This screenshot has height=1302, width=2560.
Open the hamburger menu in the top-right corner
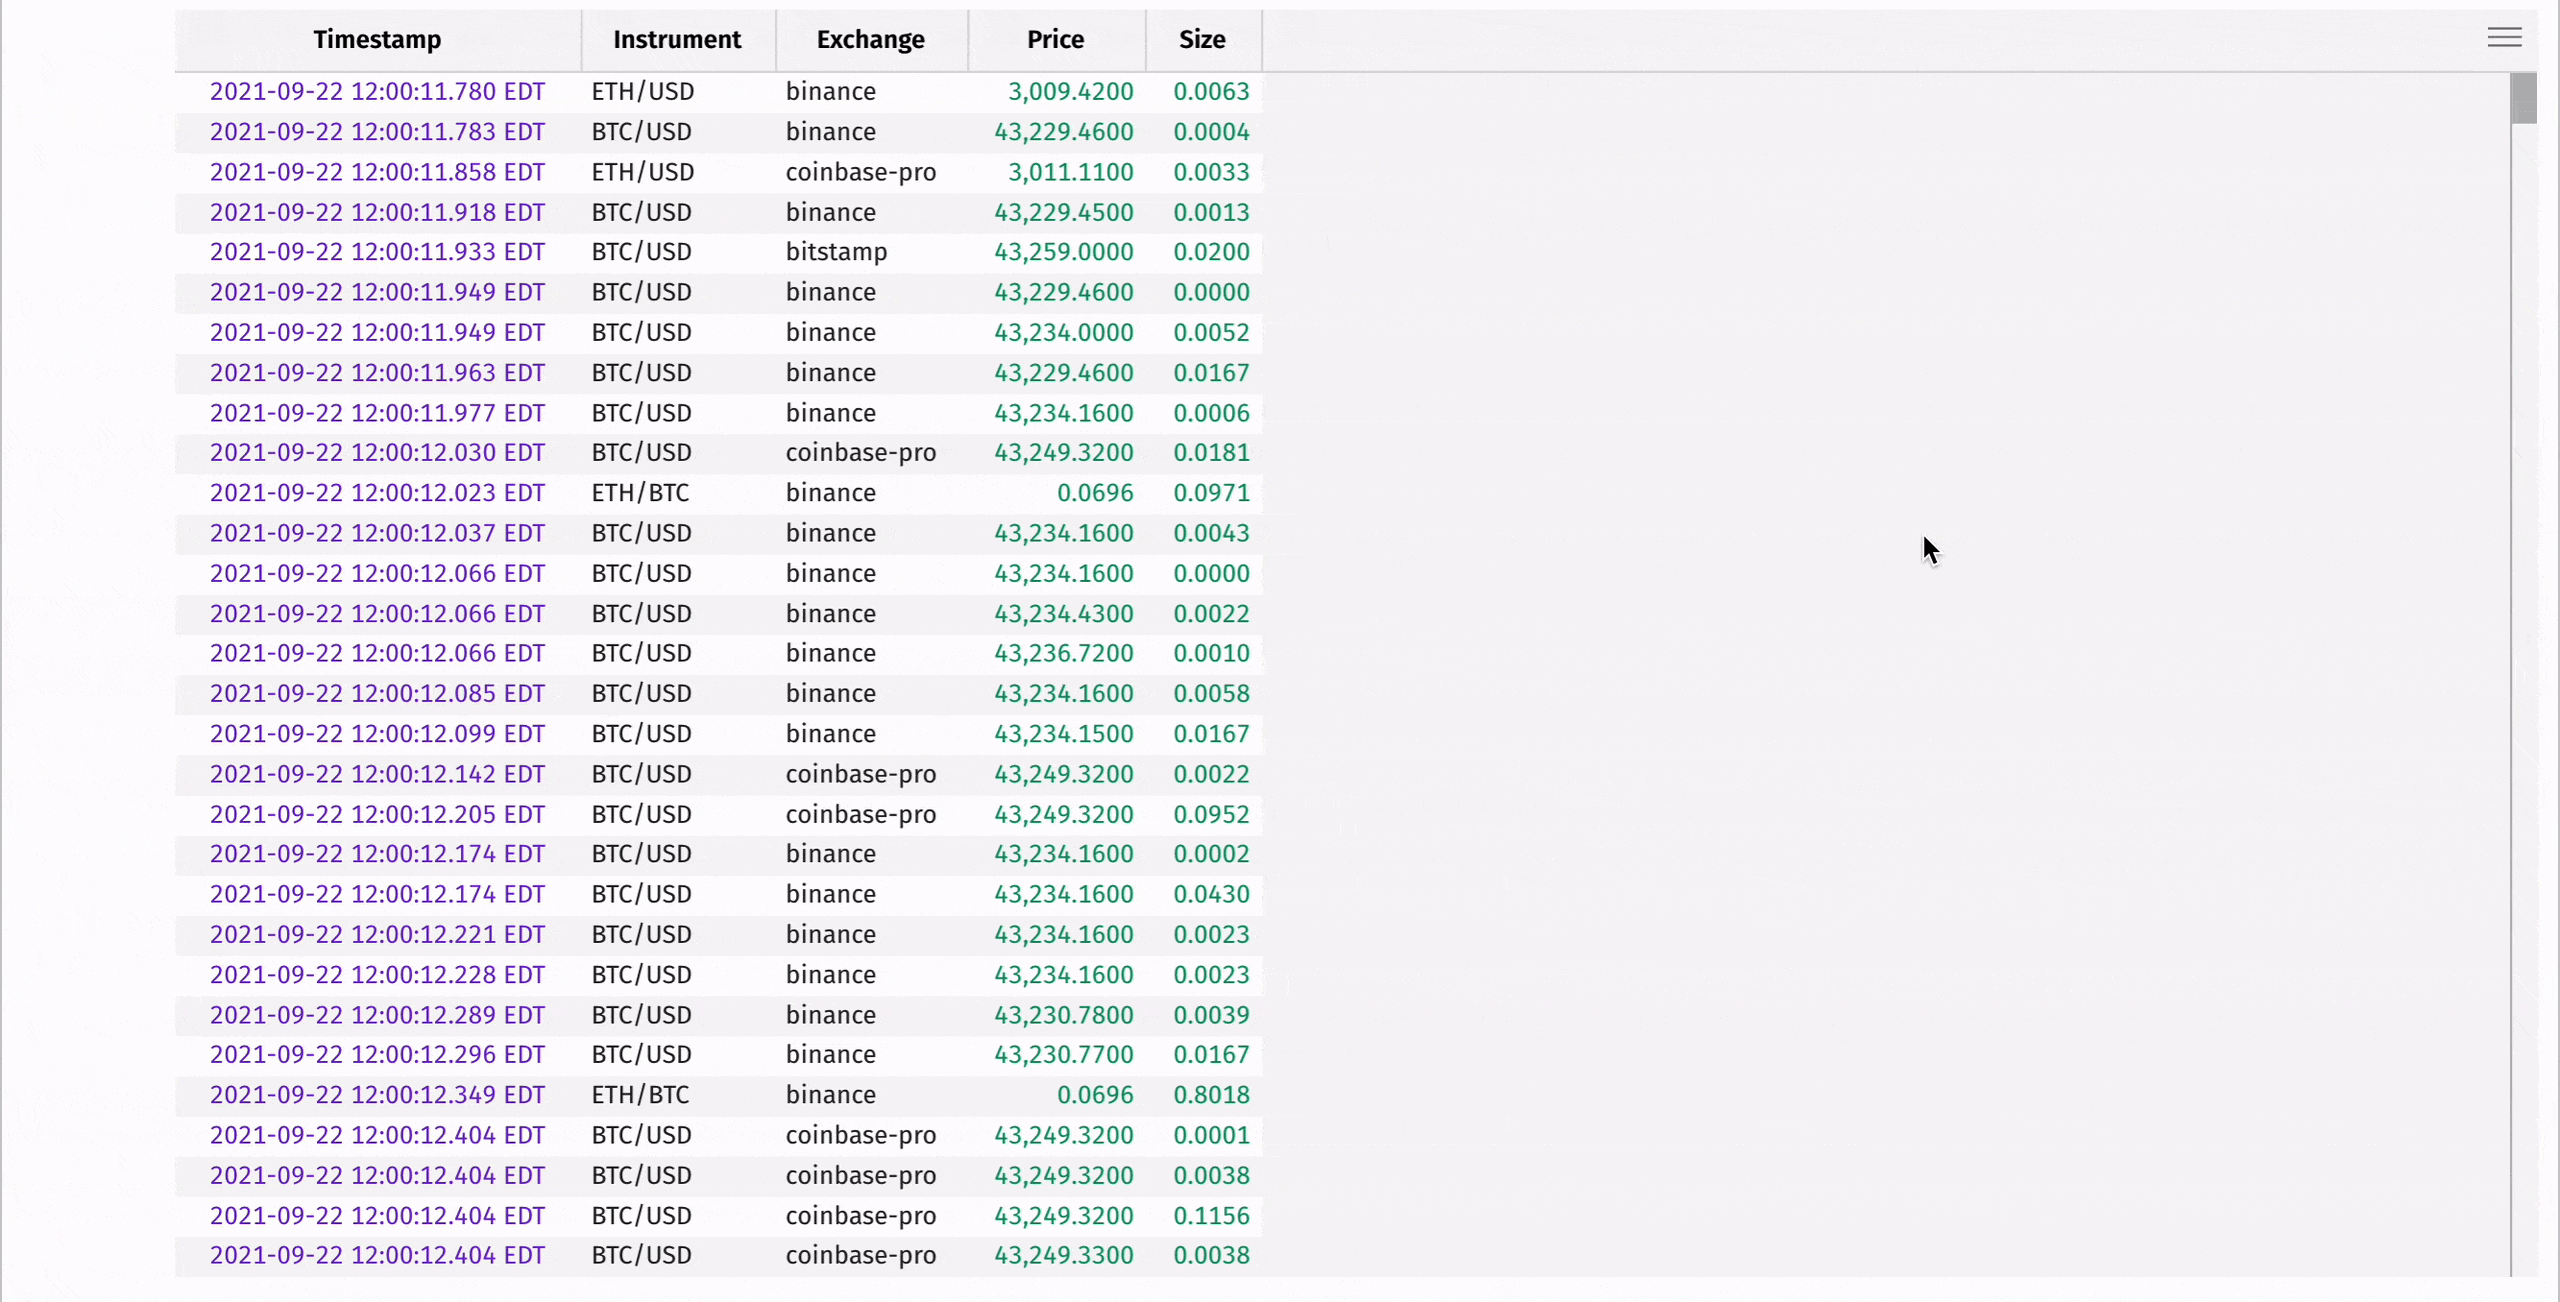pyautogui.click(x=2506, y=37)
